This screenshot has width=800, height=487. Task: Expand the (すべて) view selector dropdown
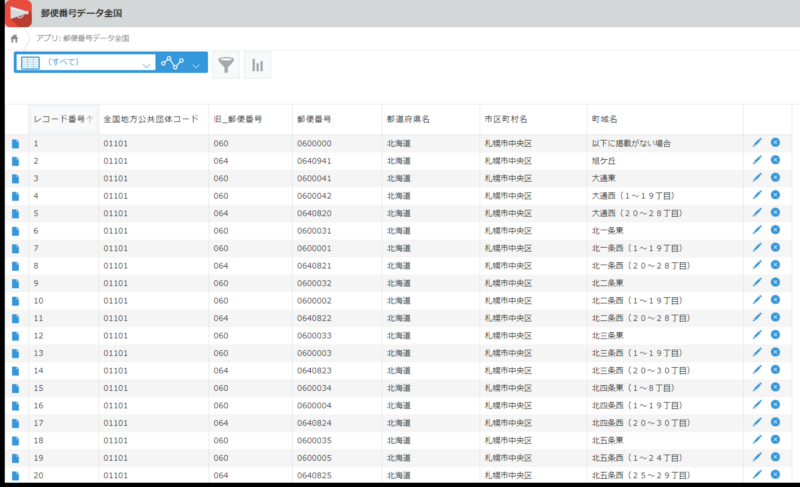(147, 64)
